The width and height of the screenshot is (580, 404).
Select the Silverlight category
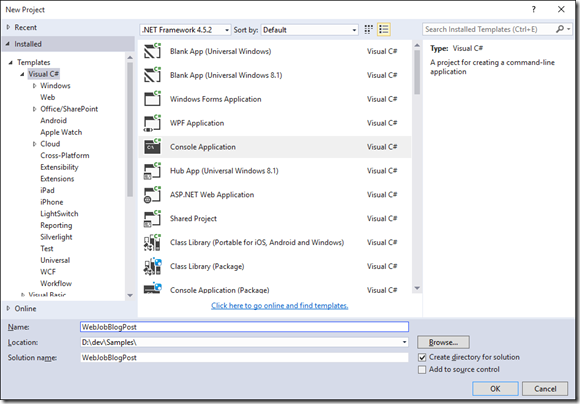click(56, 237)
